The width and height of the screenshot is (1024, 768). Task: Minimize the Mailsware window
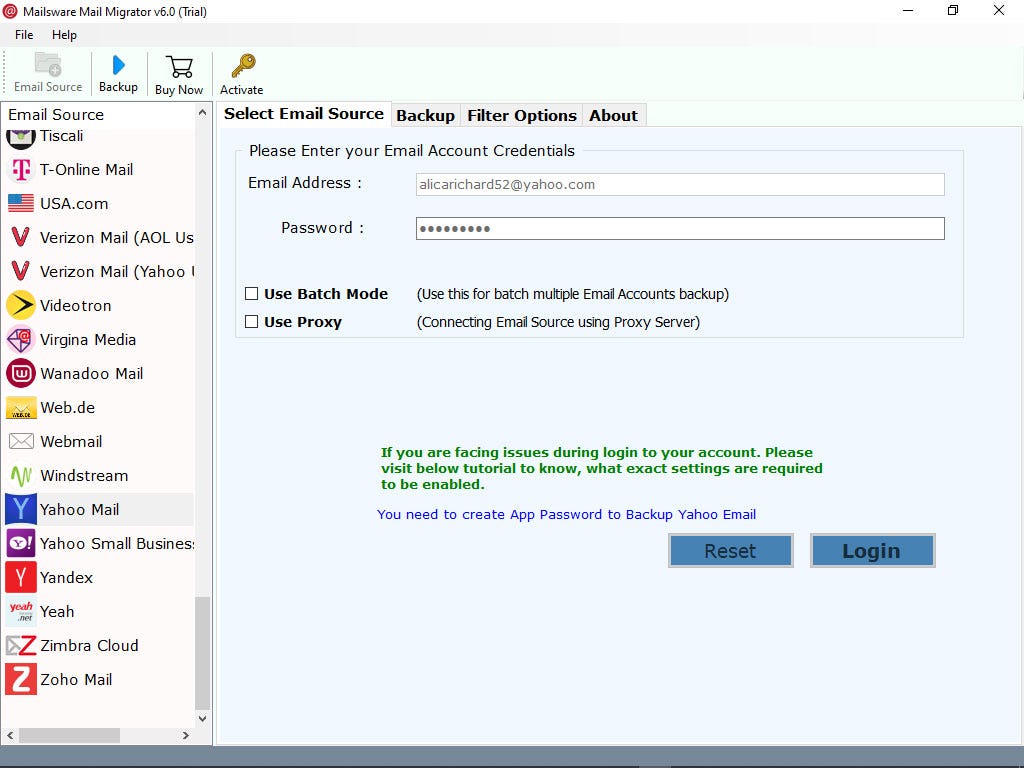point(908,10)
